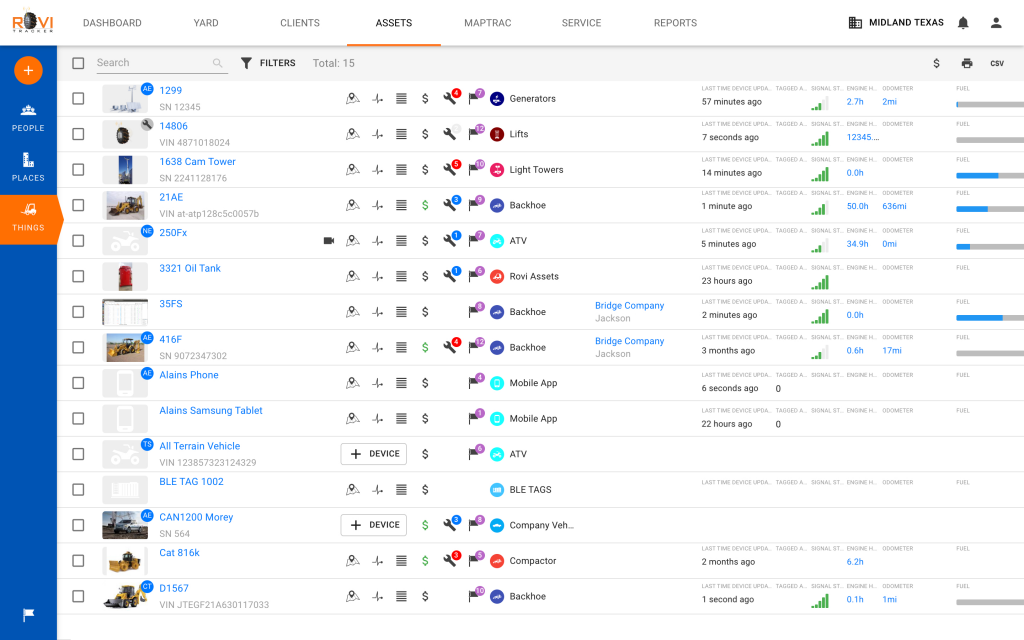Viewport: 1024px width, 640px height.
Task: Open the user account profile icon
Action: (996, 23)
